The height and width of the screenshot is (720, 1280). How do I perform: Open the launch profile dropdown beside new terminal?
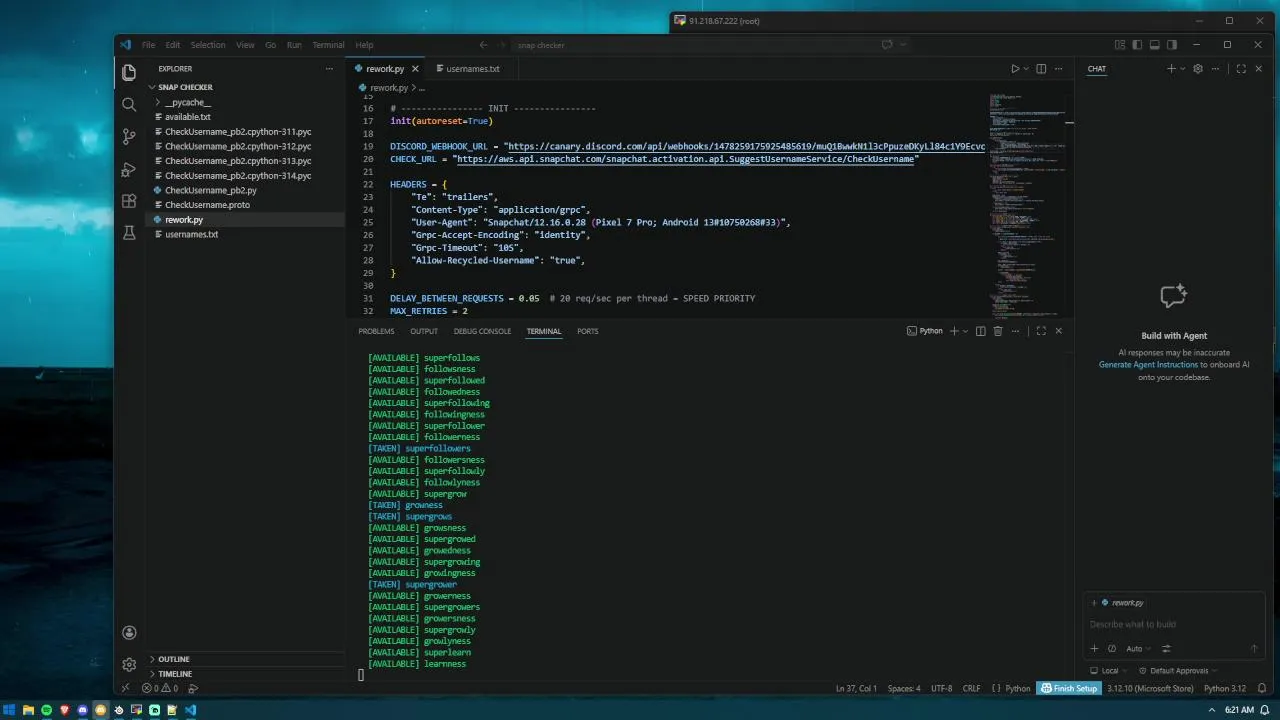[x=965, y=331]
